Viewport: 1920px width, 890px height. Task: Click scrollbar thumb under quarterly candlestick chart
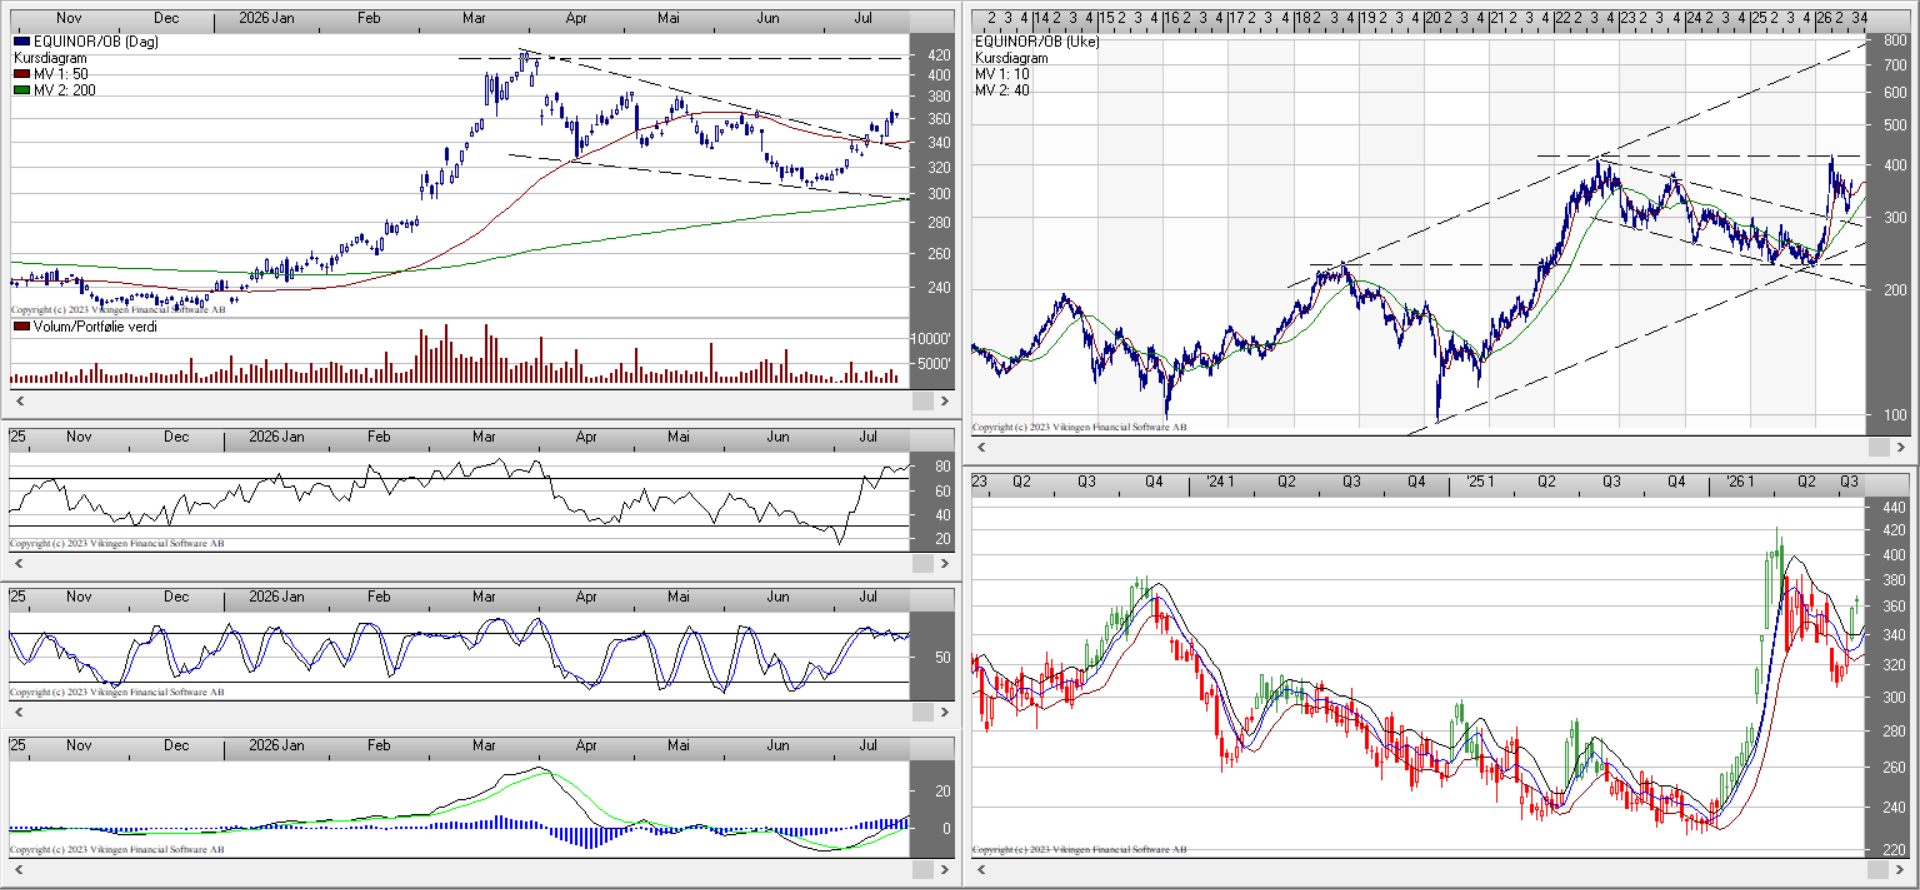coord(1879,869)
